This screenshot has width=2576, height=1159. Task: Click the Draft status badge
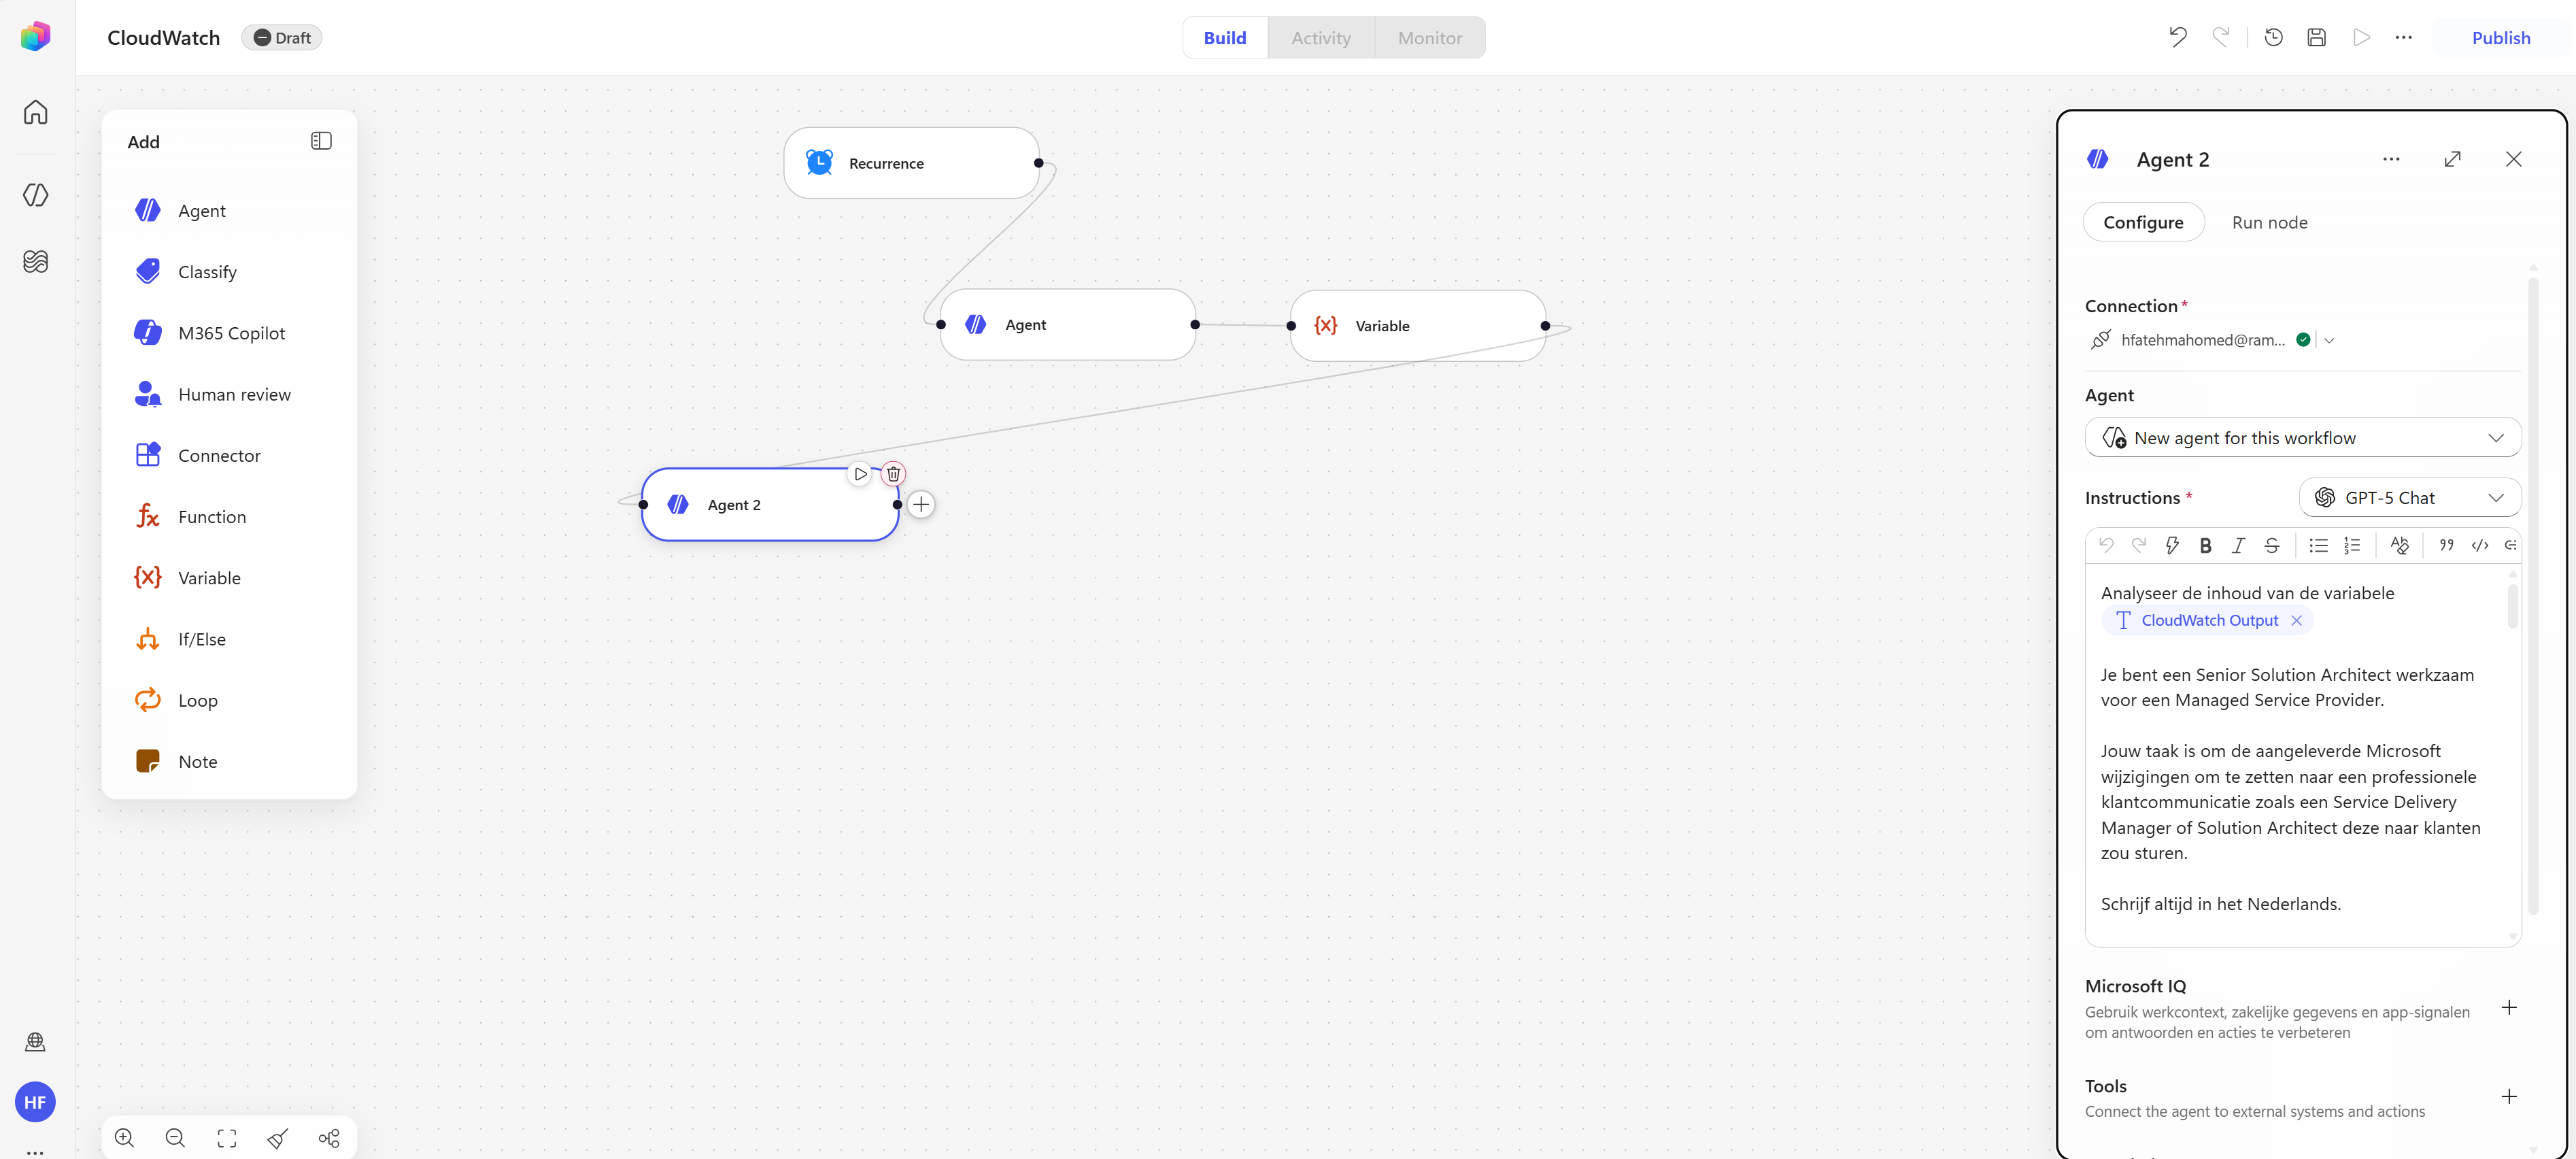pyautogui.click(x=281, y=38)
